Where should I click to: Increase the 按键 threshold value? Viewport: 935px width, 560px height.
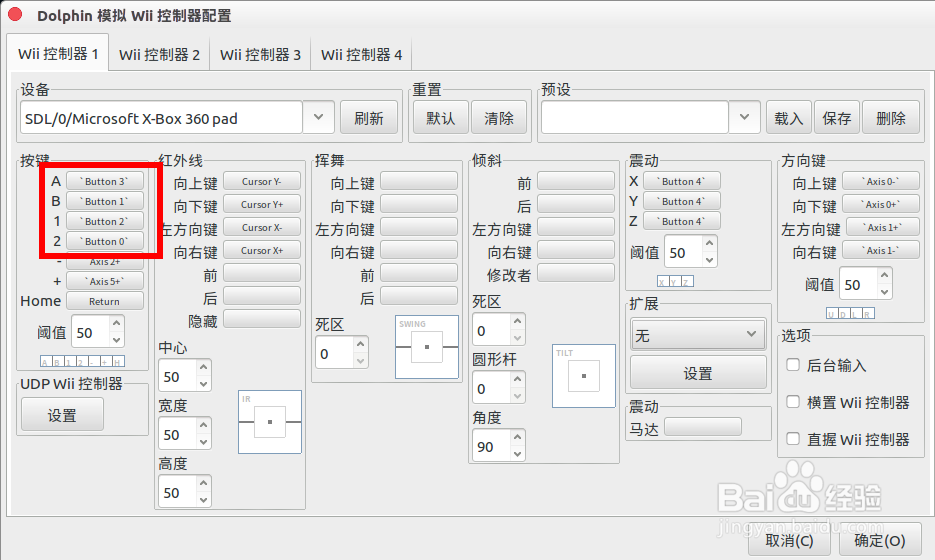coord(117,323)
